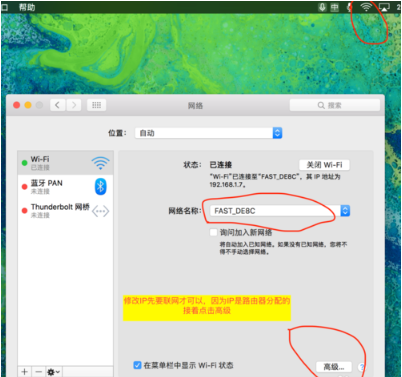The image size is (402, 377).
Task: Click the Thunderbolt bridge arrows icon
Action: (x=100, y=211)
